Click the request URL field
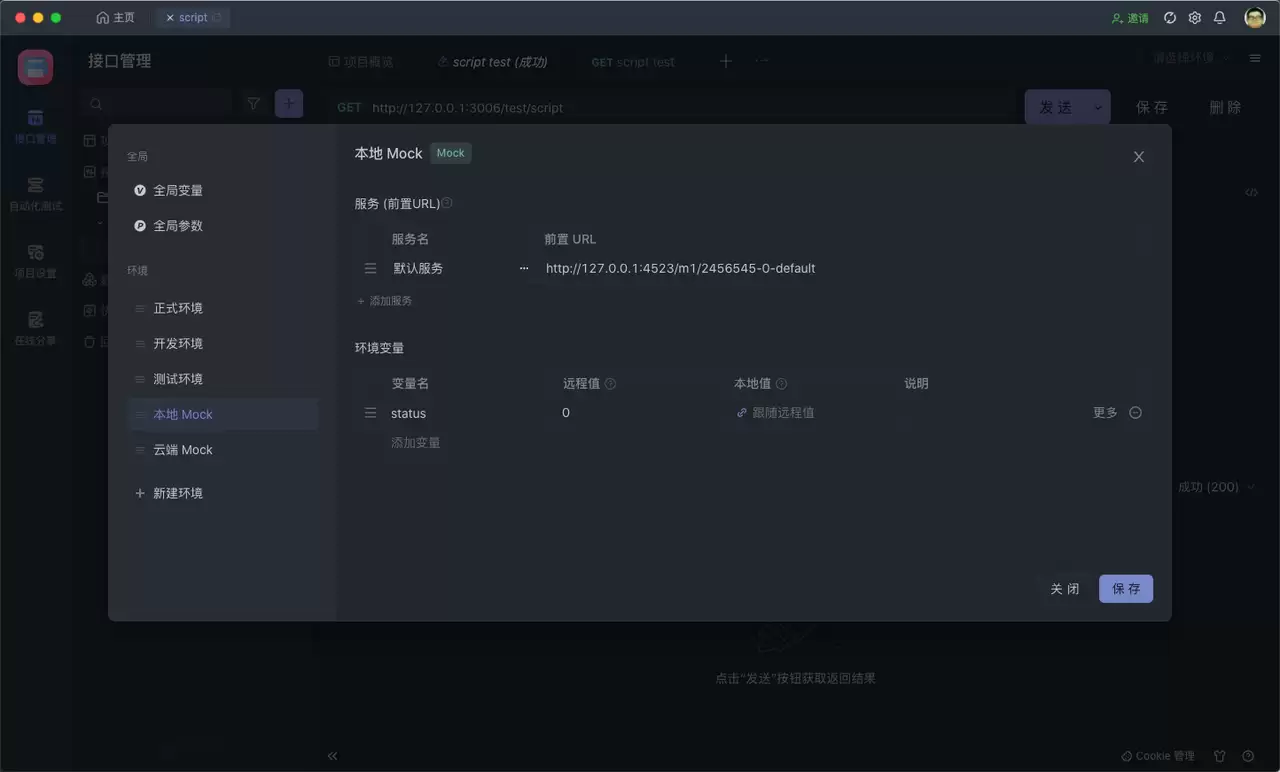Image resolution: width=1280 pixels, height=772 pixels. tap(690, 107)
